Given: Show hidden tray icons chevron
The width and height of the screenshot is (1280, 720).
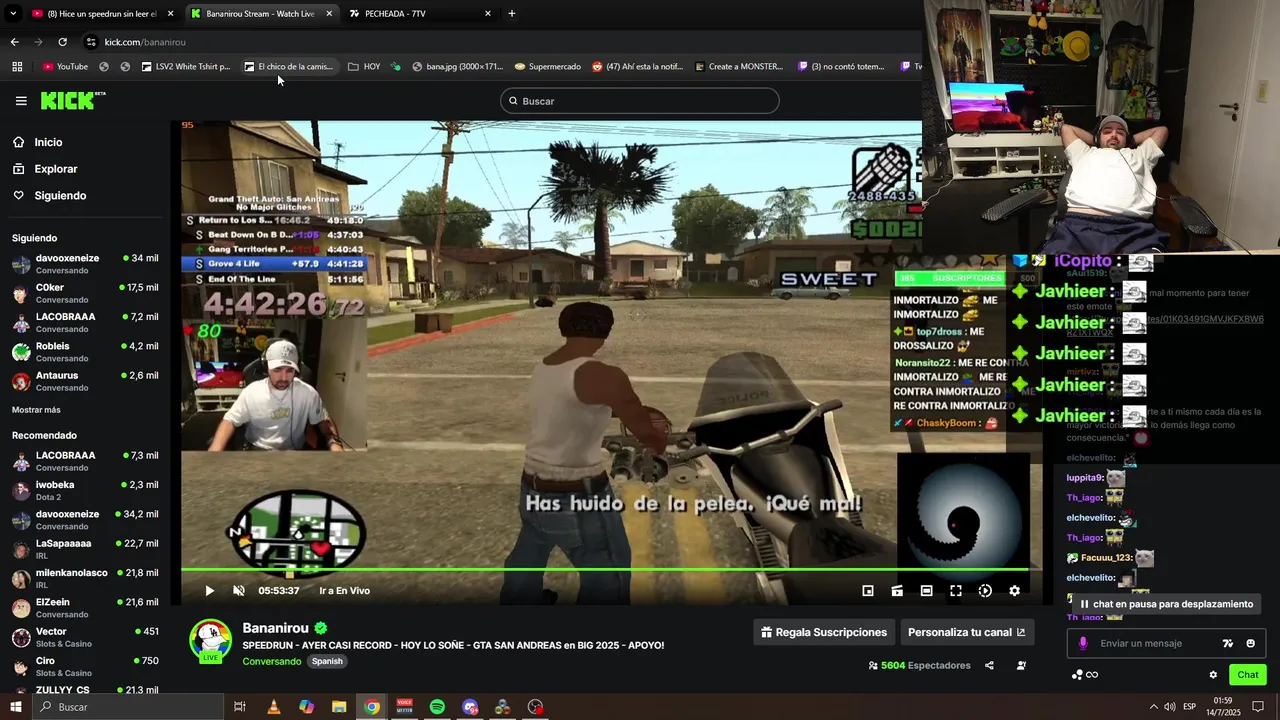Looking at the screenshot, I should [1154, 707].
